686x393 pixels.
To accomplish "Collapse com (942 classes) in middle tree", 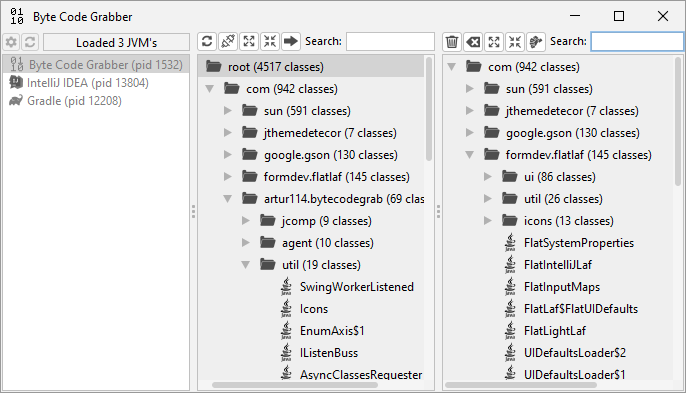I will pos(210,89).
